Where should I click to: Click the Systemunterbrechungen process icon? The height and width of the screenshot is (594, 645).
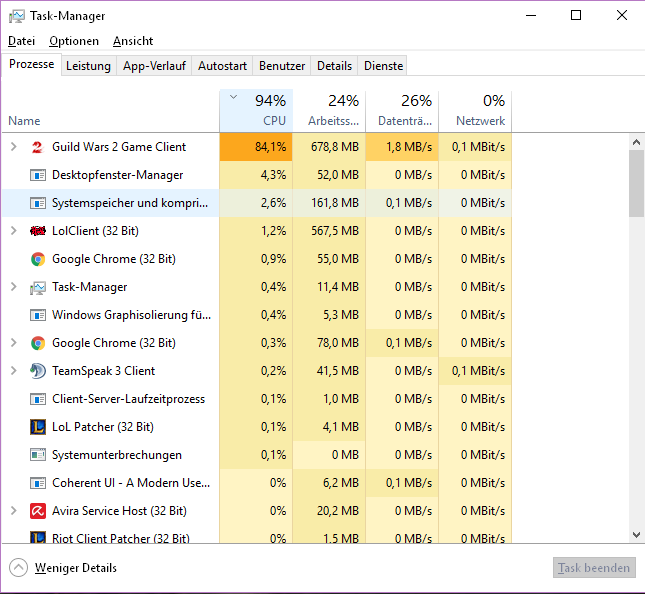(38, 455)
